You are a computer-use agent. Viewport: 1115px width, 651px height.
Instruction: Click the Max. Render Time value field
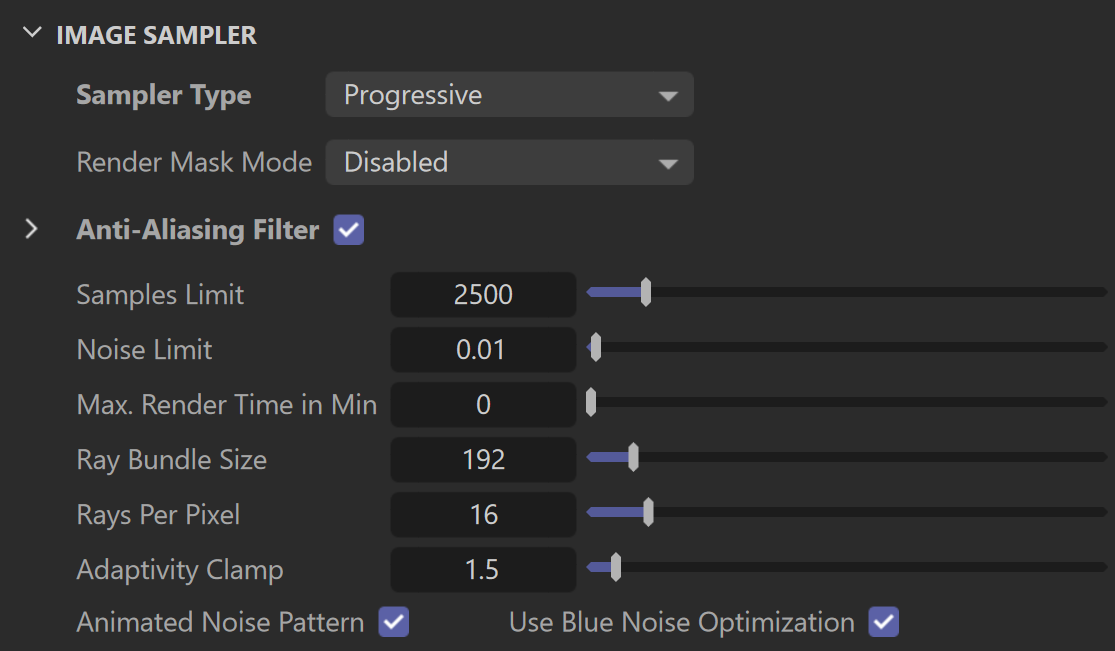point(483,404)
